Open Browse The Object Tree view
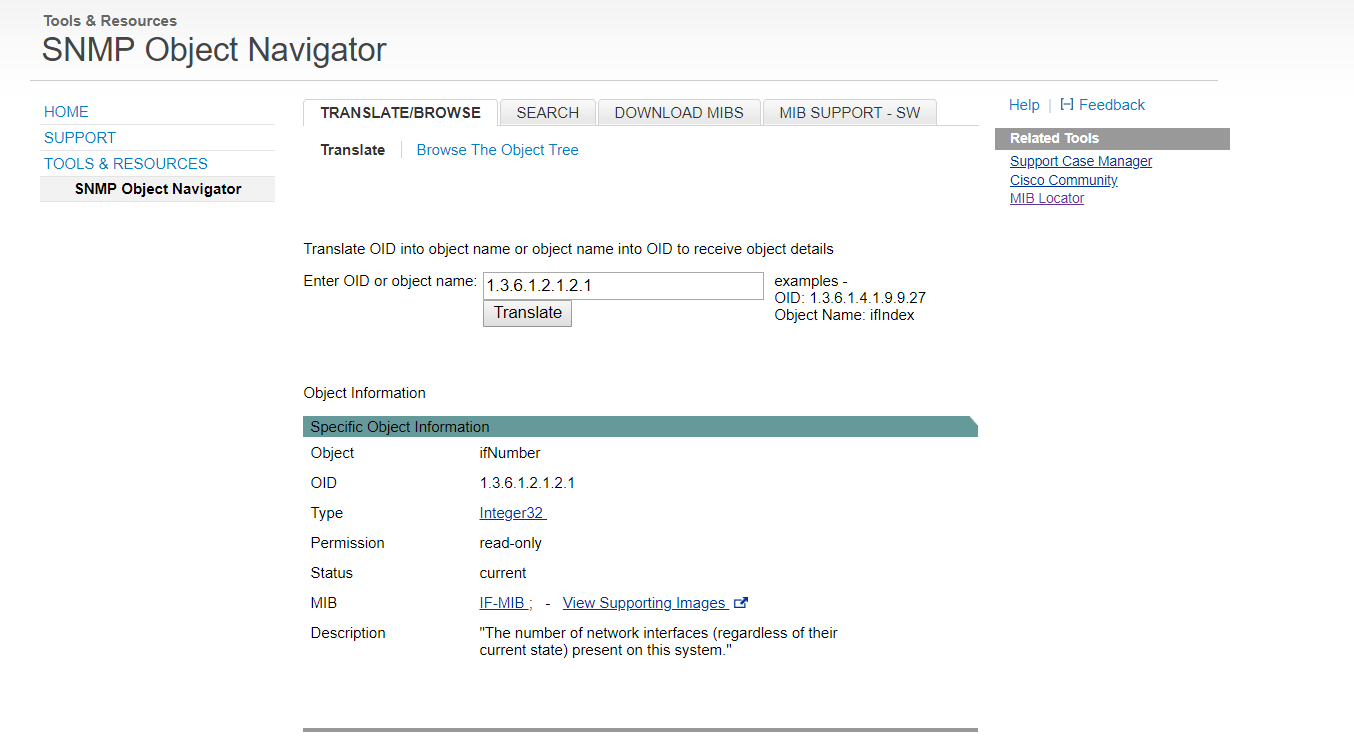The image size is (1354, 737). tap(497, 149)
